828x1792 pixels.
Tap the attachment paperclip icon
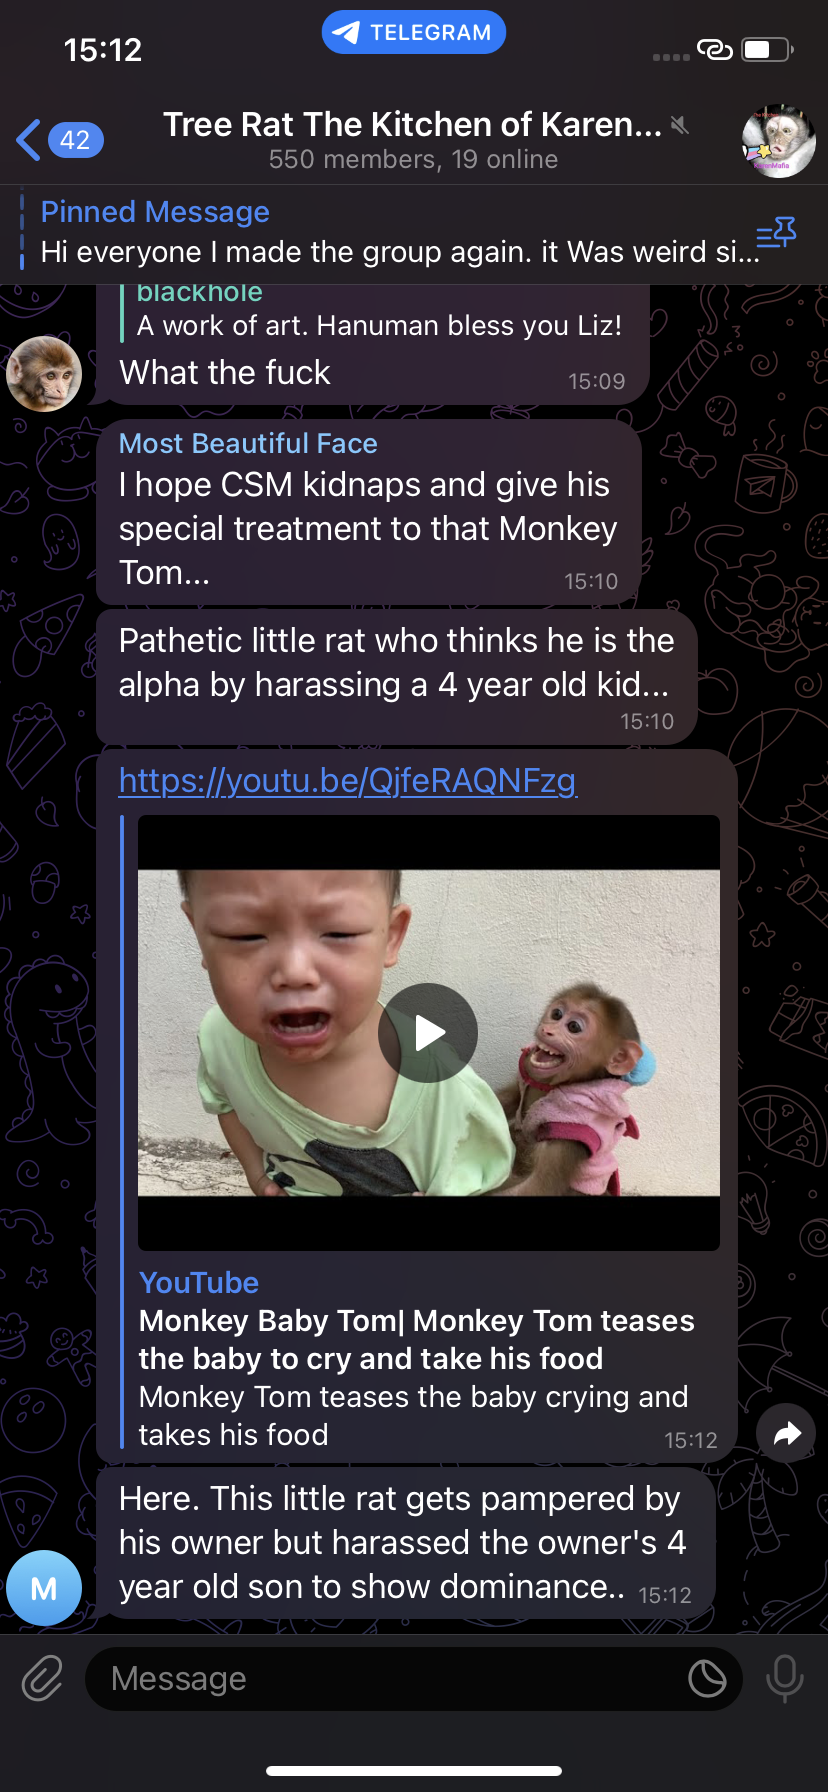click(x=43, y=1677)
